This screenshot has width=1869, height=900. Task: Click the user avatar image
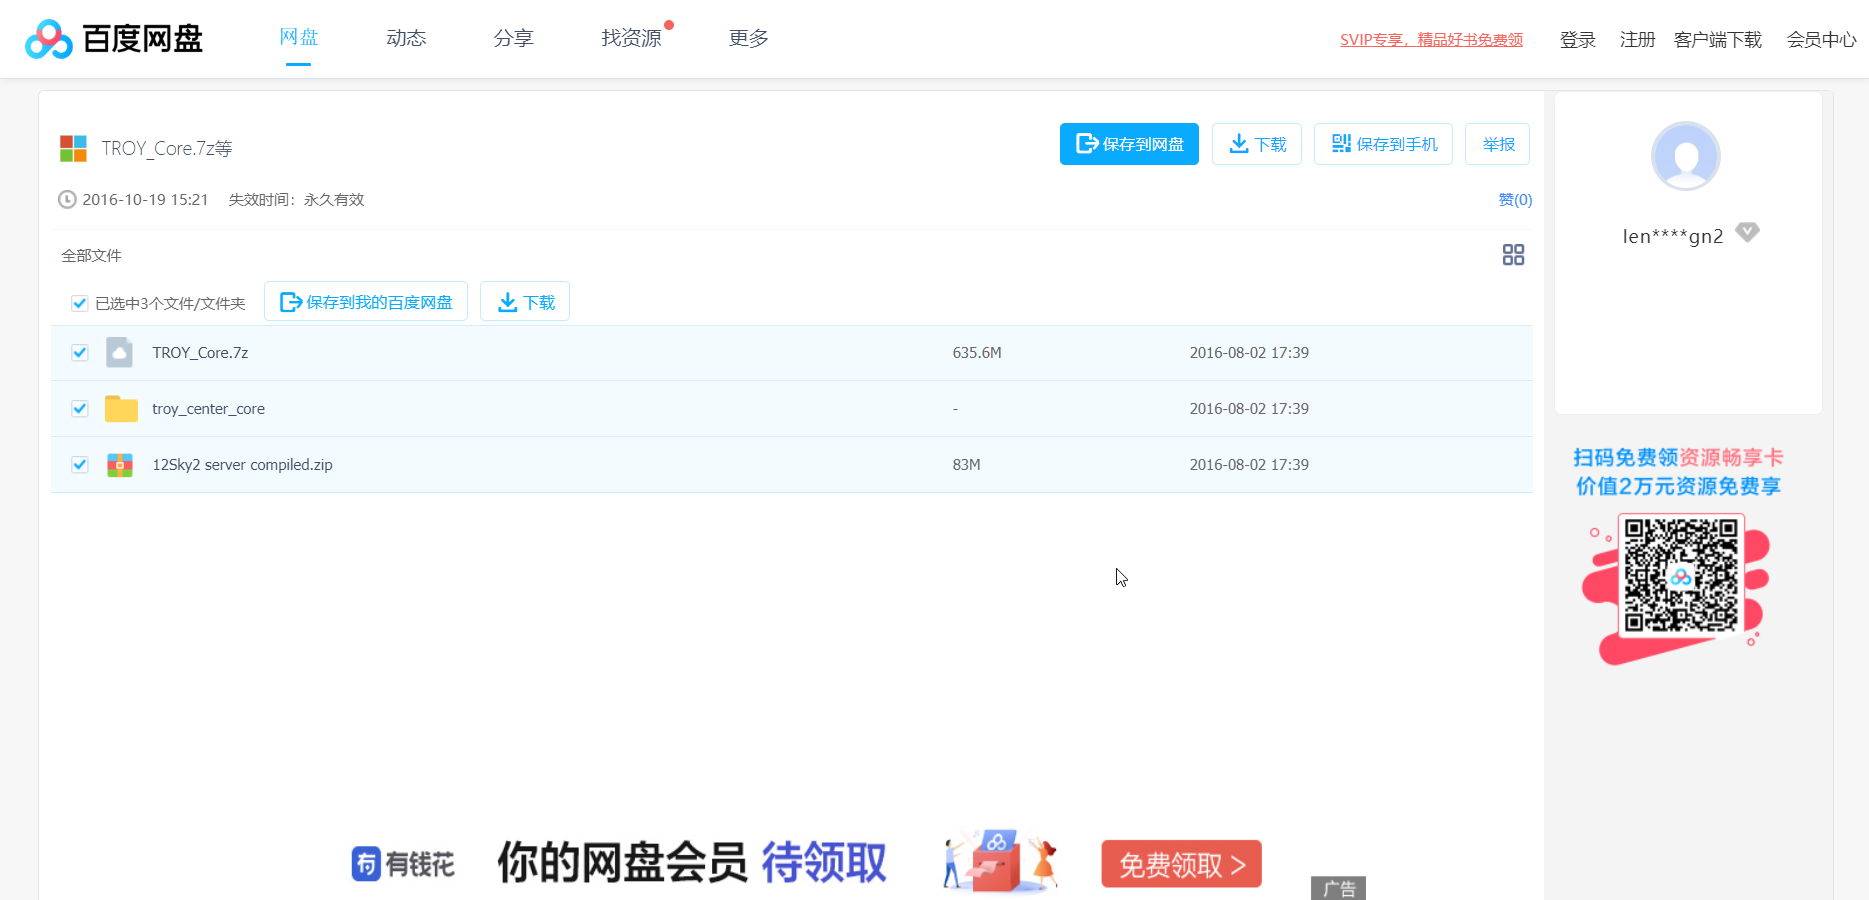pos(1685,157)
